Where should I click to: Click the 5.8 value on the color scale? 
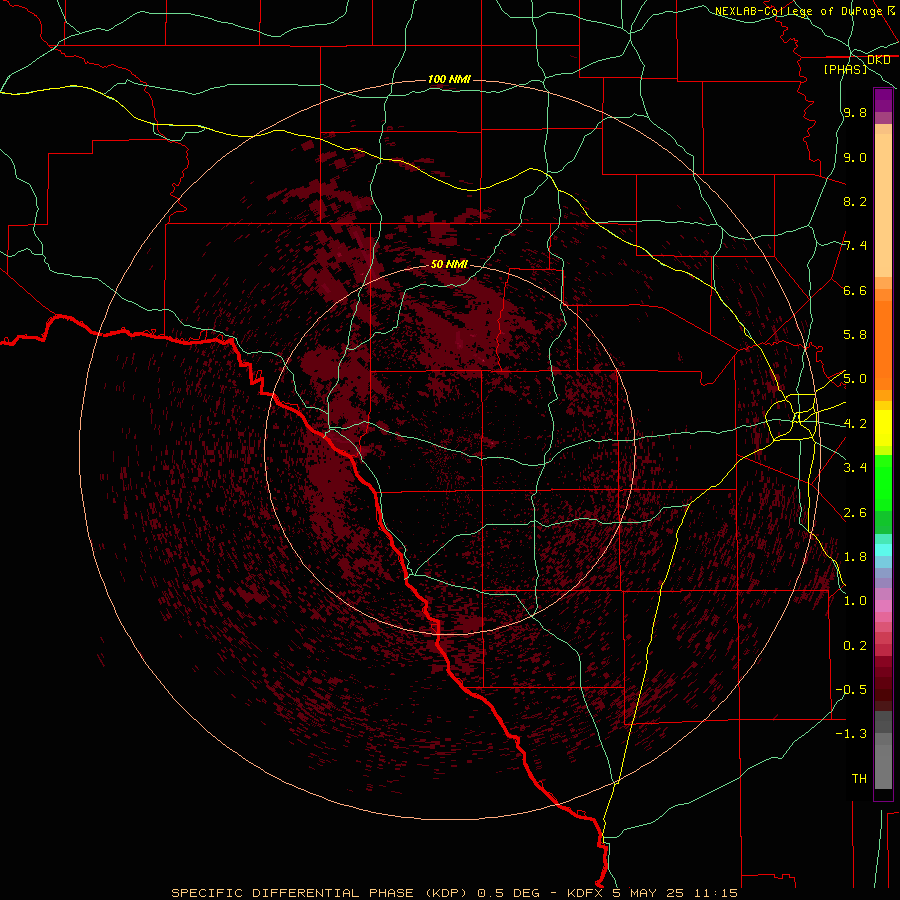pyautogui.click(x=855, y=335)
